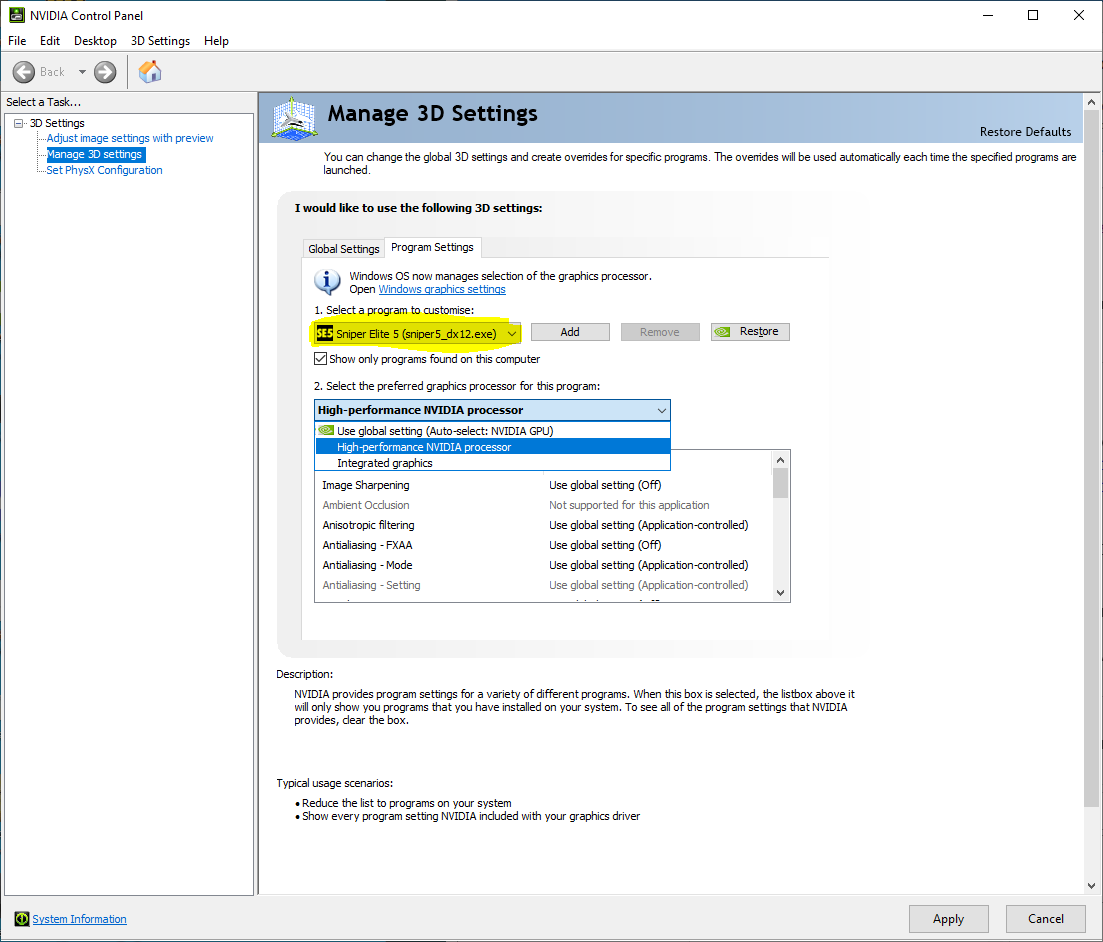Open the Back history dropdown arrow
1103x942 pixels.
pos(82,72)
